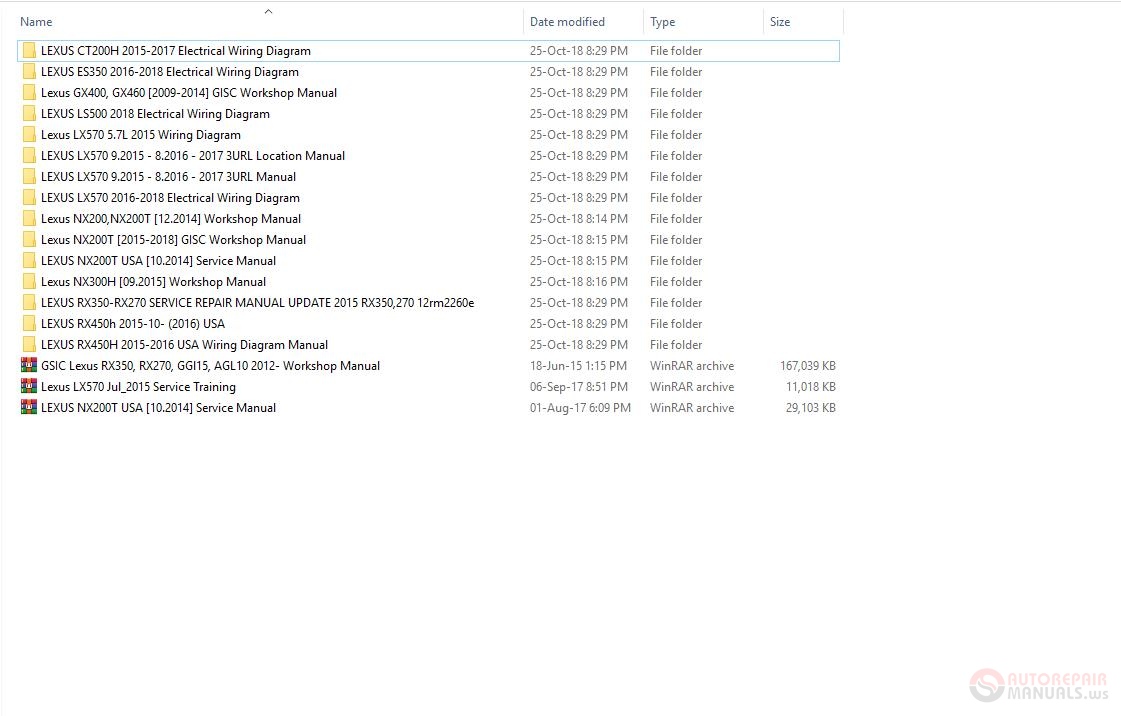Image resolution: width=1121 pixels, height=716 pixels.
Task: Click date 01-Aug-17 6:09 PM
Action: tap(581, 407)
